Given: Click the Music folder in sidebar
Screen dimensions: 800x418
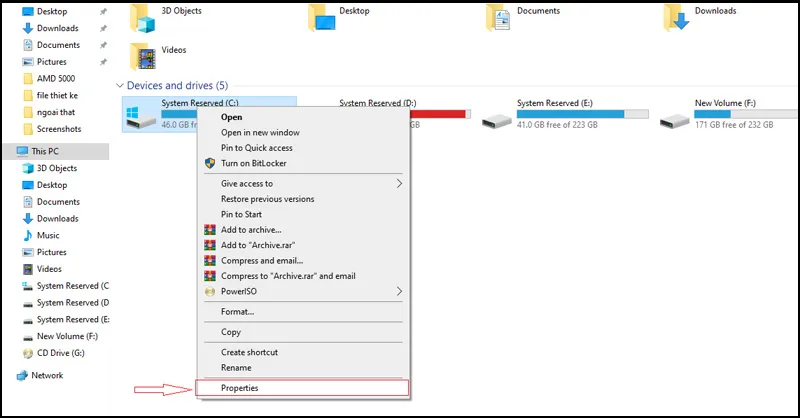Looking at the screenshot, I should (x=48, y=235).
